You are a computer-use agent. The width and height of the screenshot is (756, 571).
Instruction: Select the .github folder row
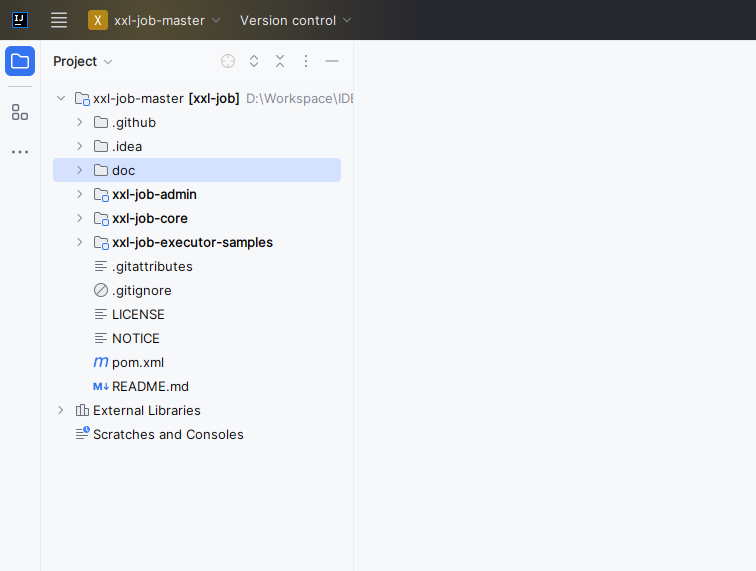197,122
